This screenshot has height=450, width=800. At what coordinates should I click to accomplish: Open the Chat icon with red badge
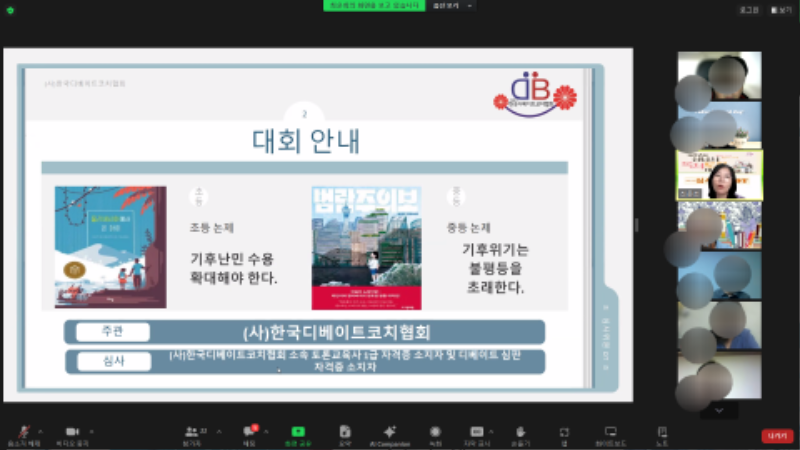[x=249, y=432]
